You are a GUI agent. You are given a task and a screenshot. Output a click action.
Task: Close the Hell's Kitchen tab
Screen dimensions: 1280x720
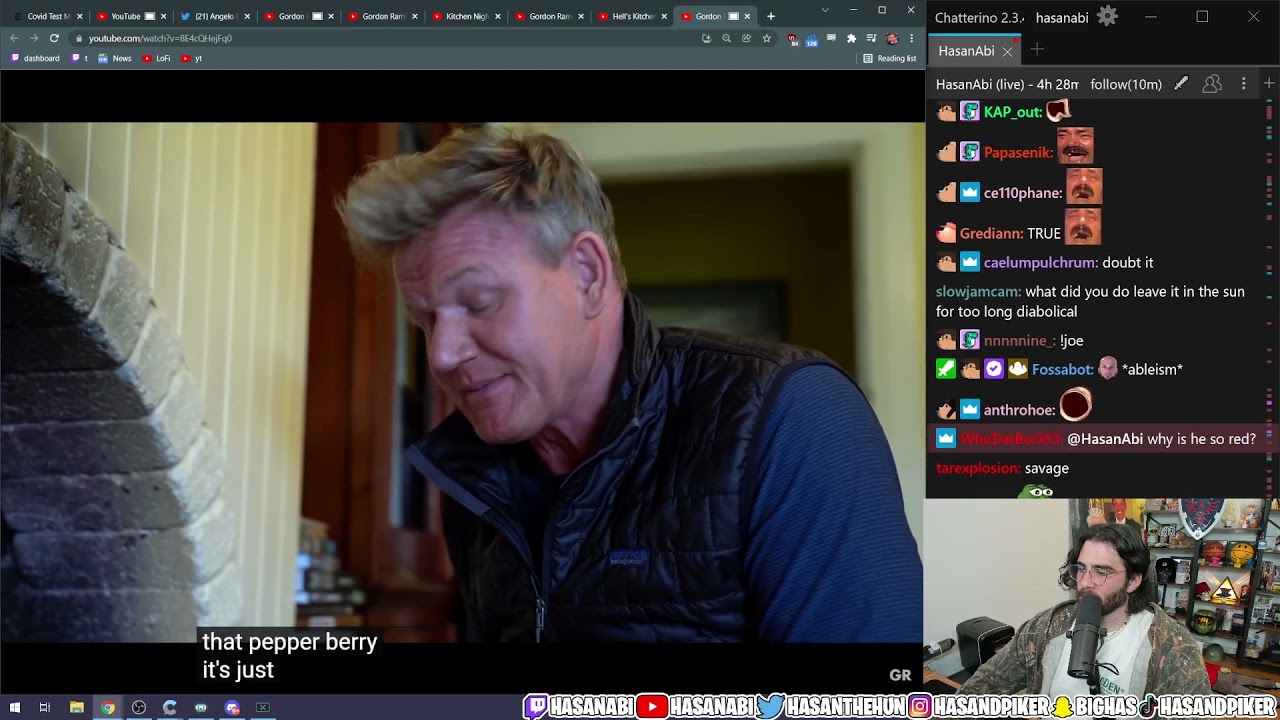pos(663,16)
